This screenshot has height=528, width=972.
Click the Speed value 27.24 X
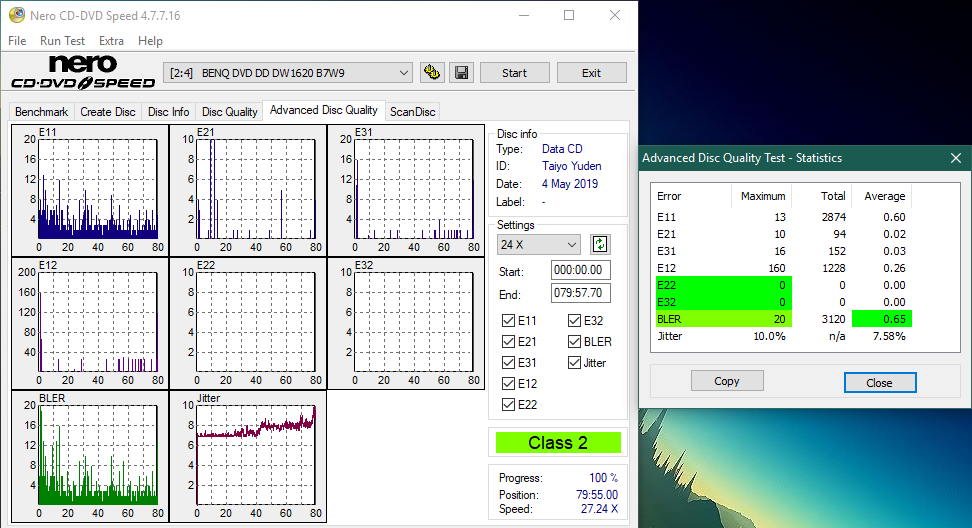599,509
